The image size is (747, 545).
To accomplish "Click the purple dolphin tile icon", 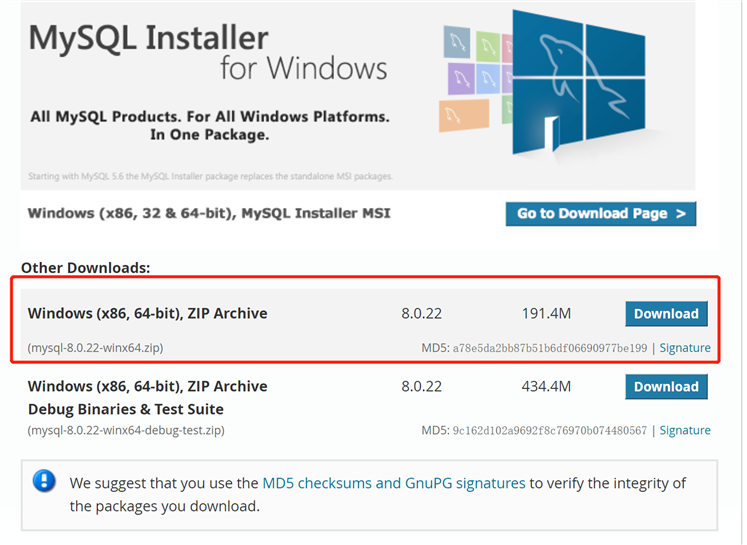I will pyautogui.click(x=461, y=79).
